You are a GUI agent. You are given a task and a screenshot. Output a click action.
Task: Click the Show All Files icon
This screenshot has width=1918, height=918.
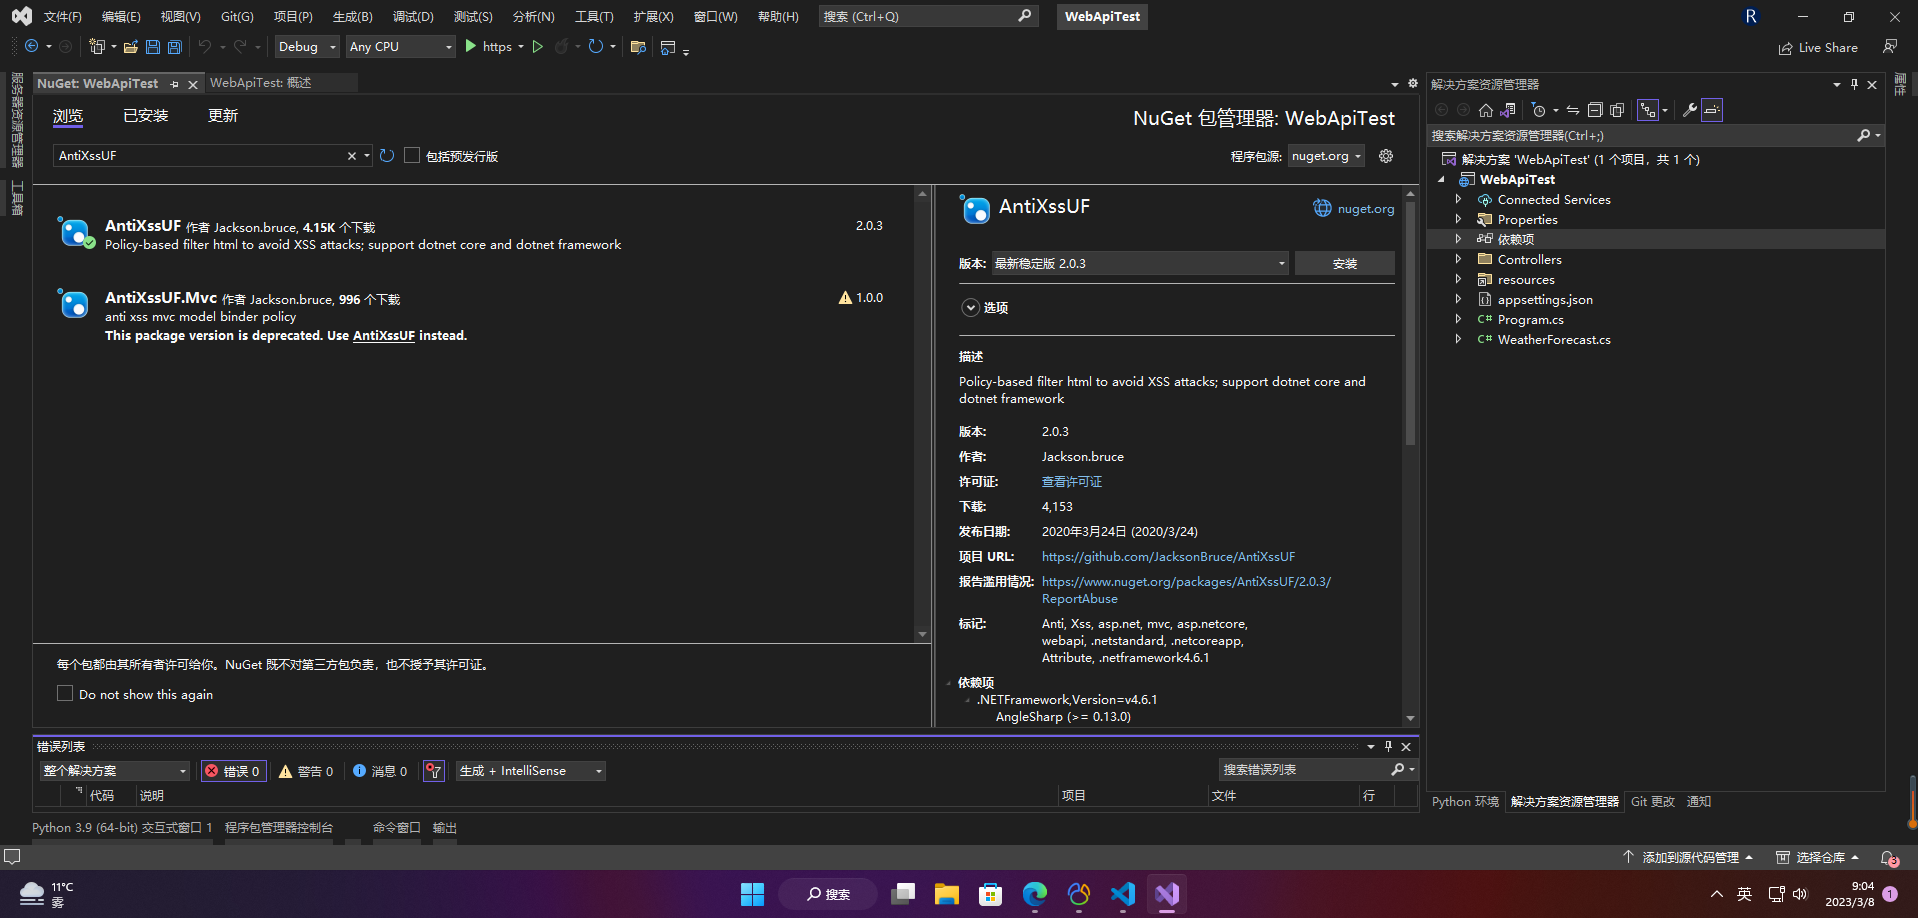[x=1617, y=110]
